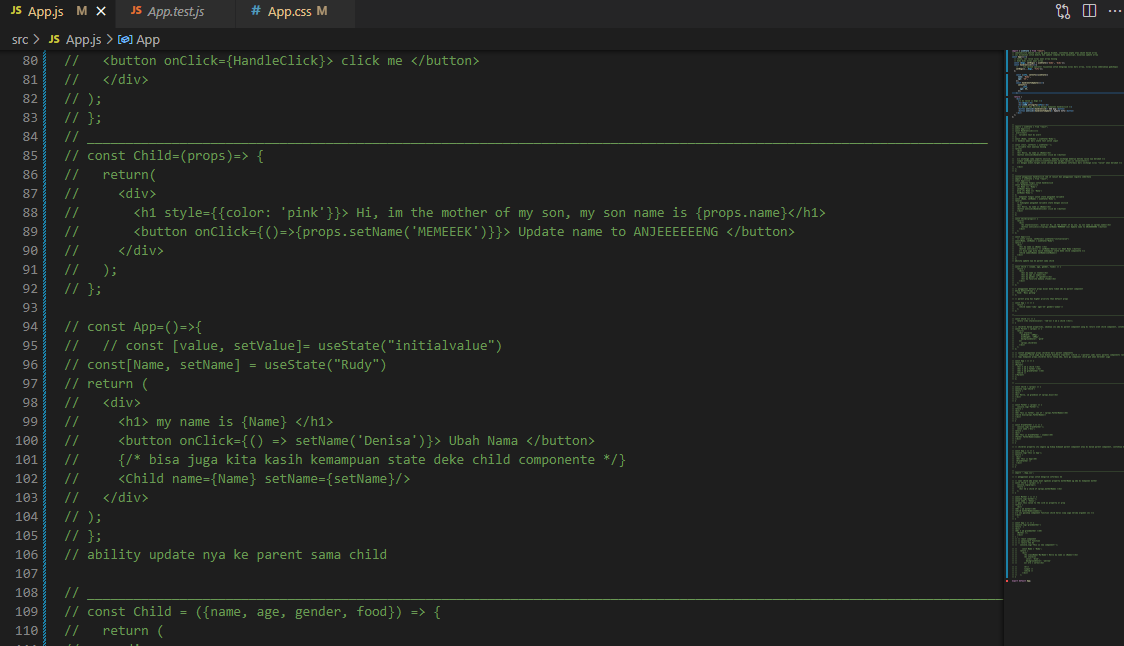This screenshot has width=1124, height=646.
Task: Close the App.js editor tab
Action: pyautogui.click(x=101, y=11)
